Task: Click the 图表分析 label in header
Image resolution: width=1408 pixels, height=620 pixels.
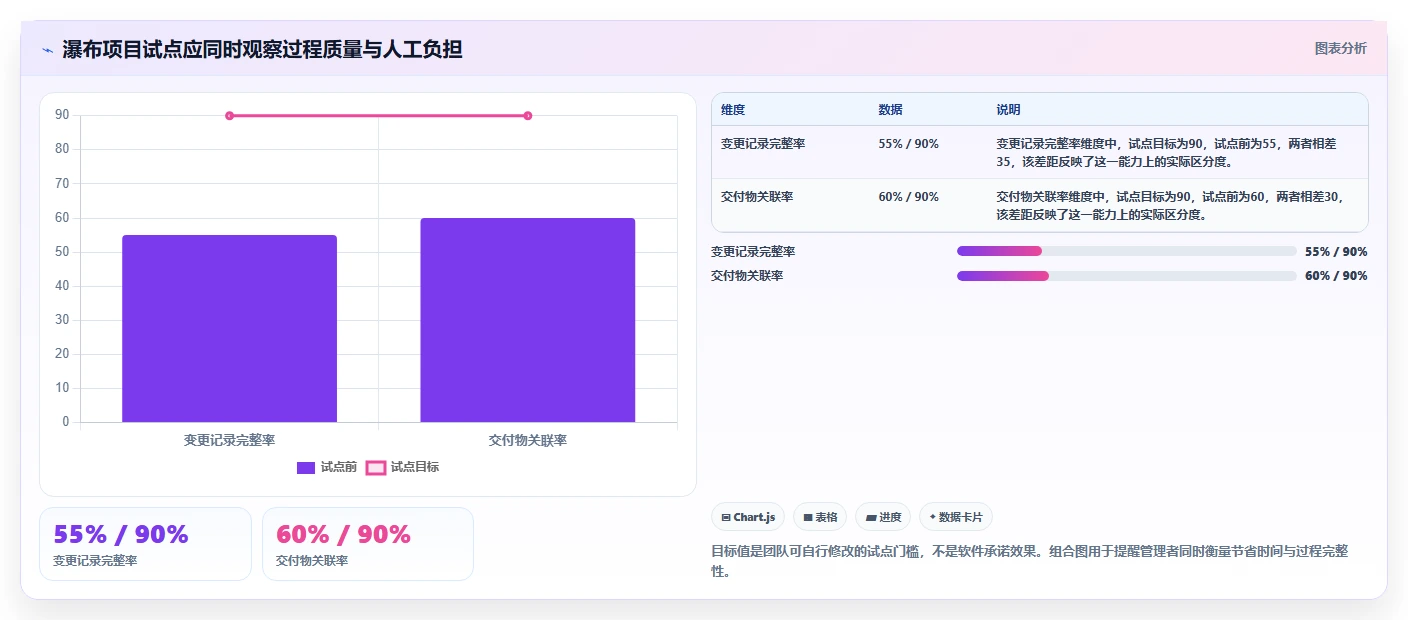Action: coord(1340,48)
